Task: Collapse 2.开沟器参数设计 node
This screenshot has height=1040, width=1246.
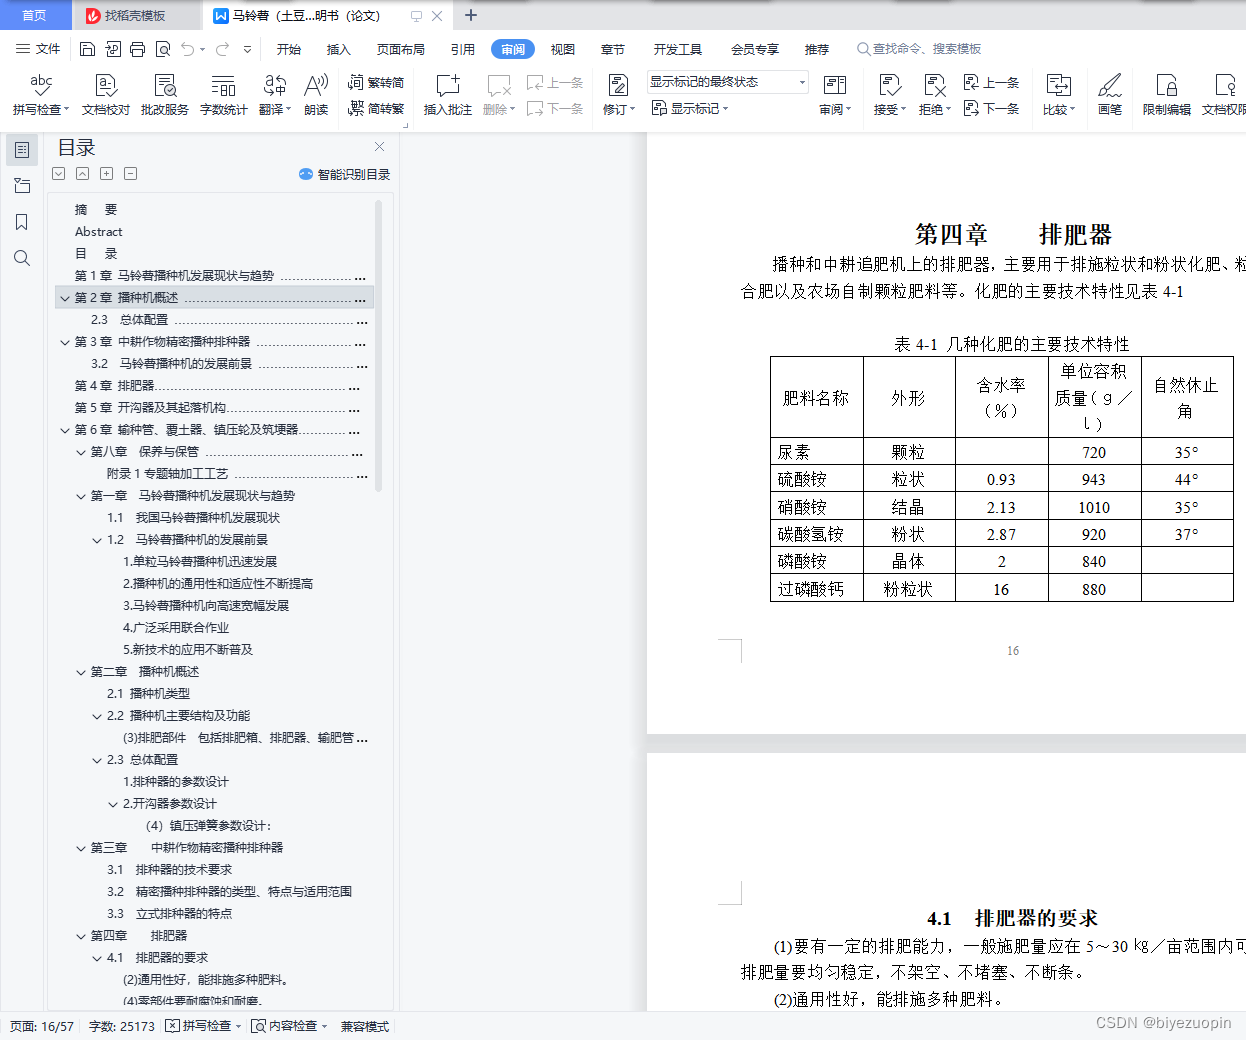Action: (x=113, y=804)
